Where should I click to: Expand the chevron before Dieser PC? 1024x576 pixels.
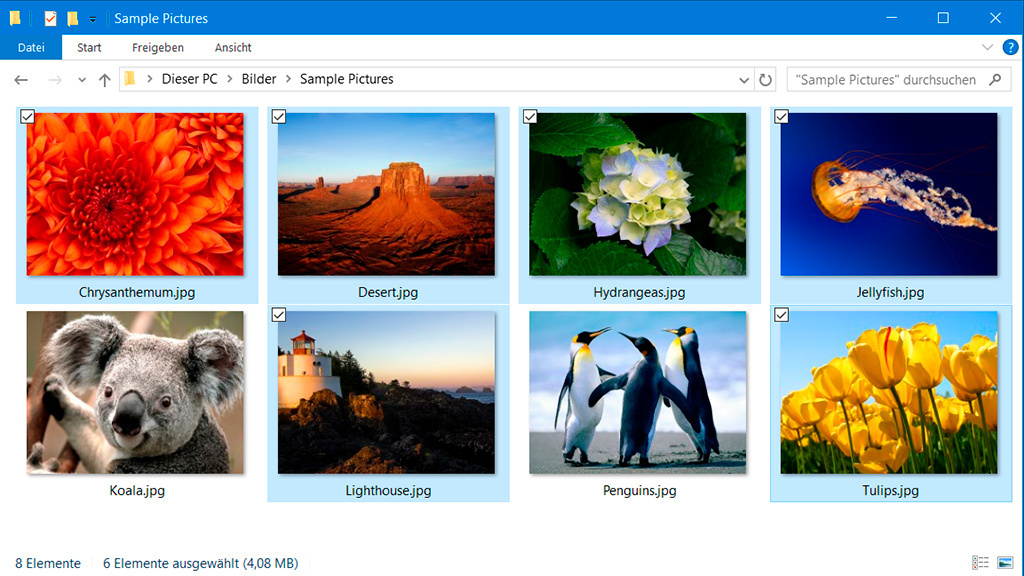point(150,79)
